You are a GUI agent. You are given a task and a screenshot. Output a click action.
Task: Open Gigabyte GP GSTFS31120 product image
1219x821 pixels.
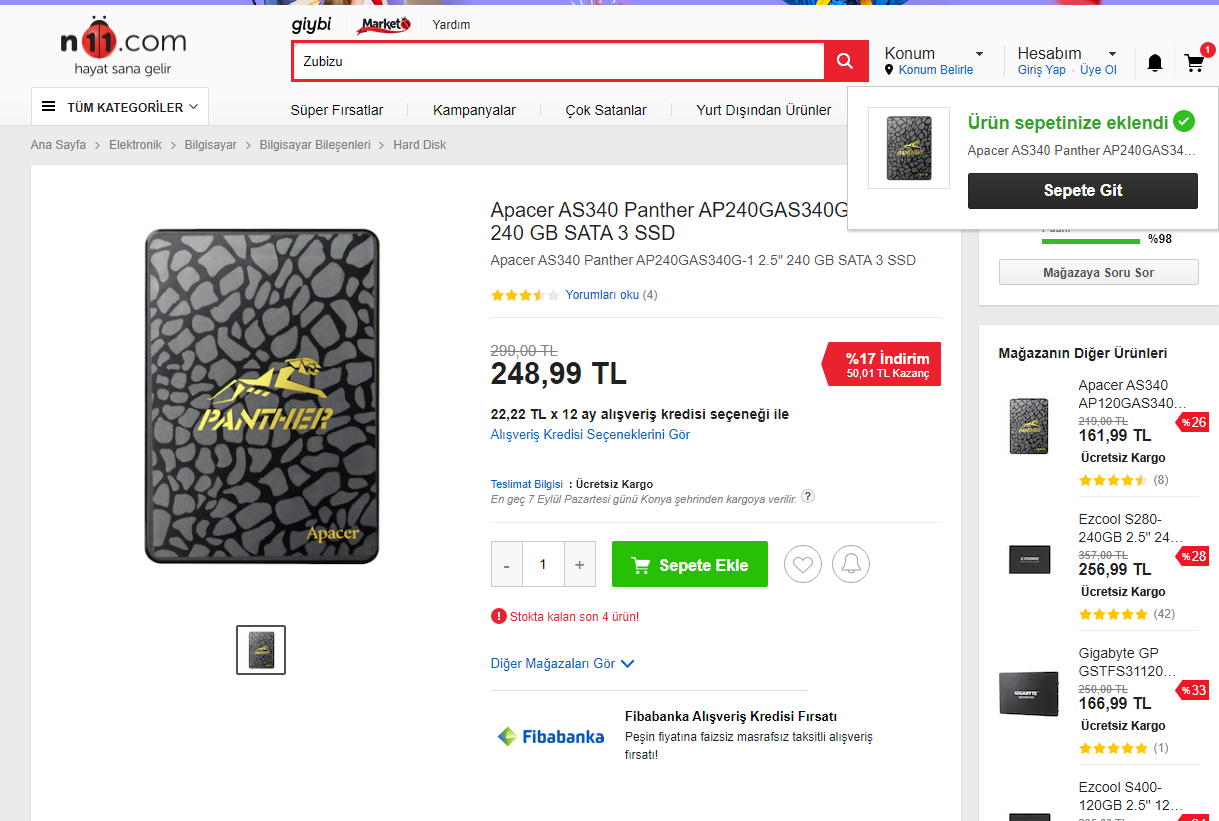coord(1028,693)
